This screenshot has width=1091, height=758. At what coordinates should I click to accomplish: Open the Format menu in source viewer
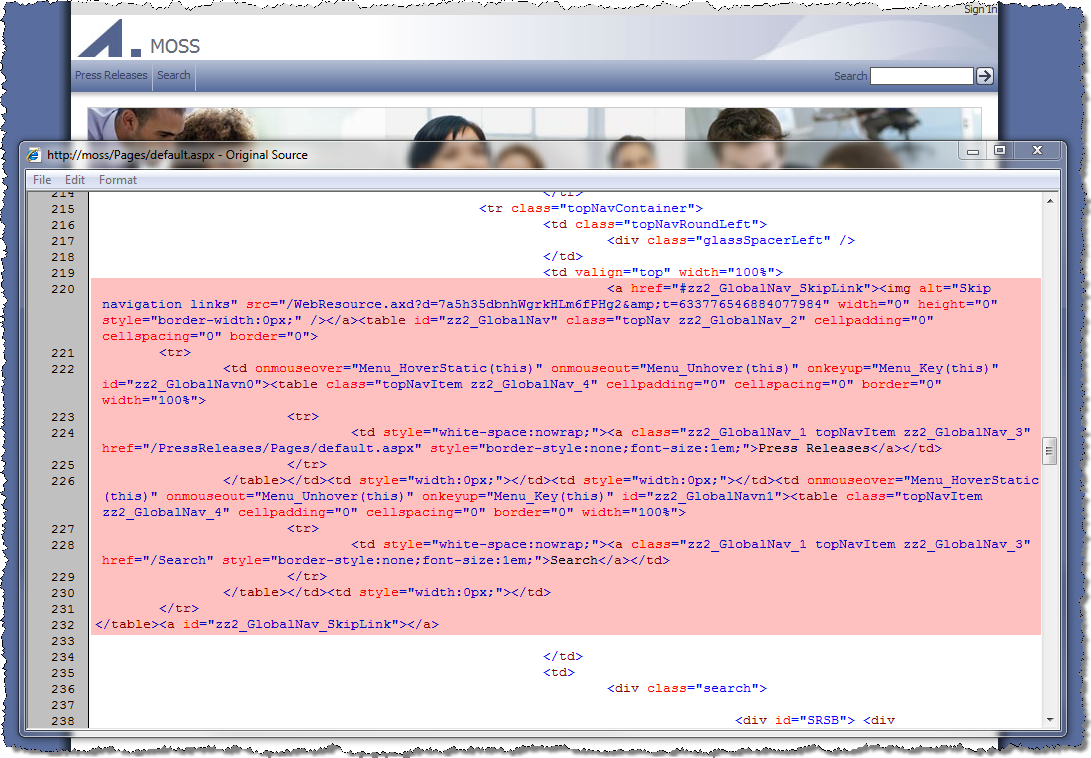(x=118, y=180)
